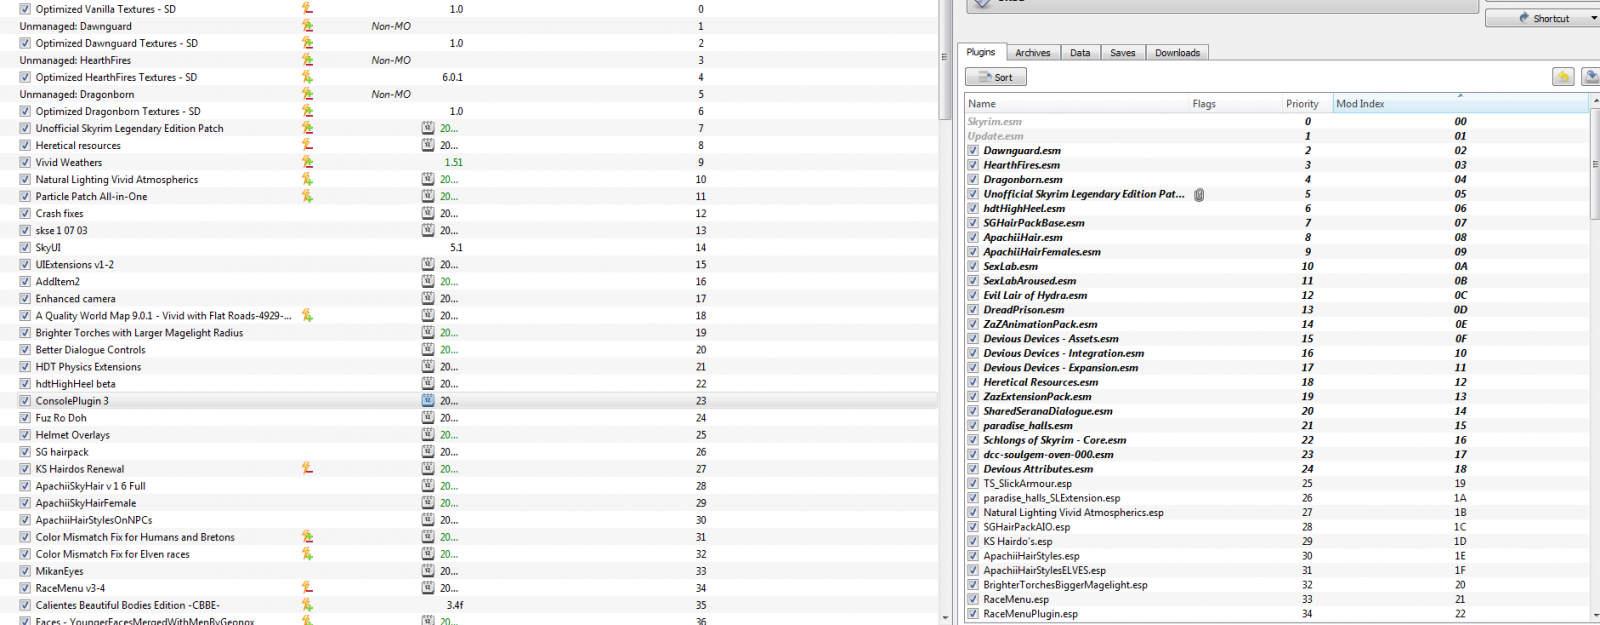Click conflict icon for Calientes Beautiful Bodies Edition

click(307, 604)
